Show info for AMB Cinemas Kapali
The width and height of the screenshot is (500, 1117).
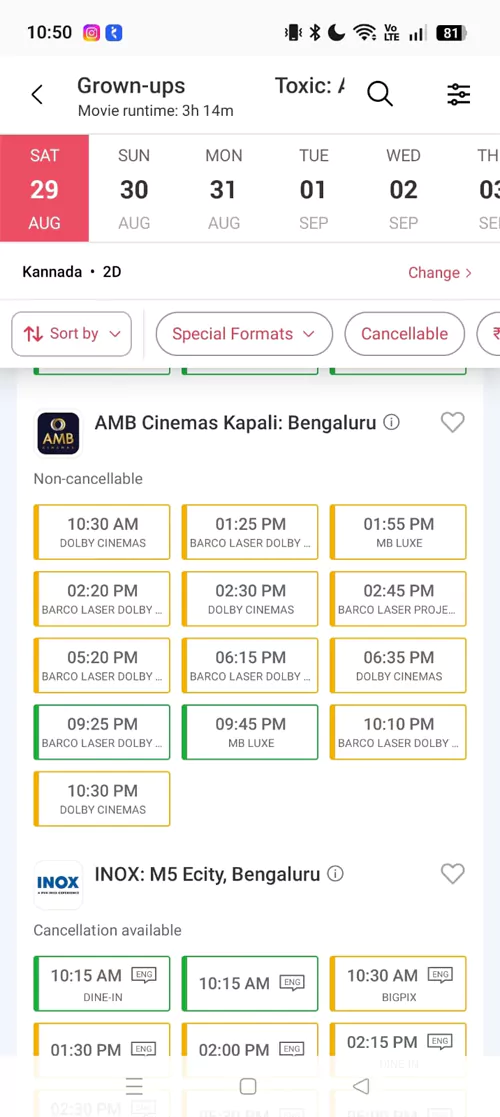point(391,422)
